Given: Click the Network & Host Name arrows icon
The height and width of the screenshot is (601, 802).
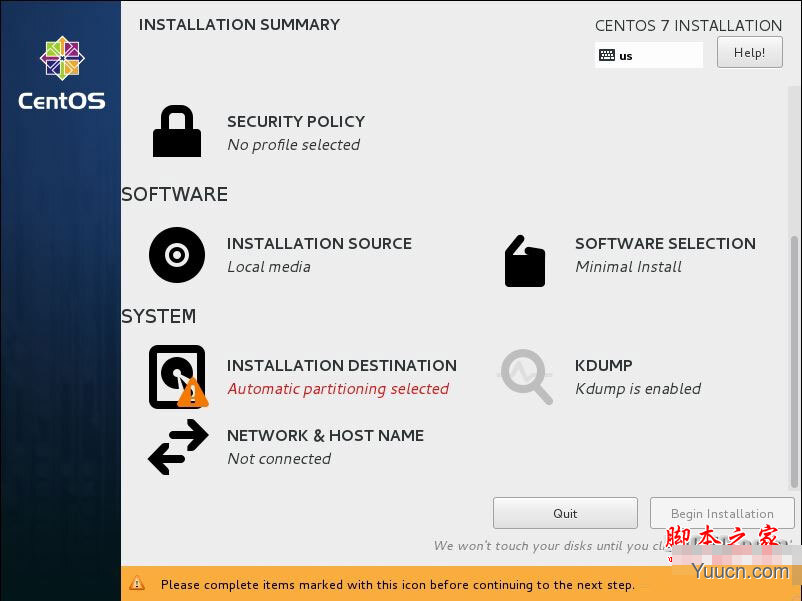Looking at the screenshot, I should [x=178, y=447].
